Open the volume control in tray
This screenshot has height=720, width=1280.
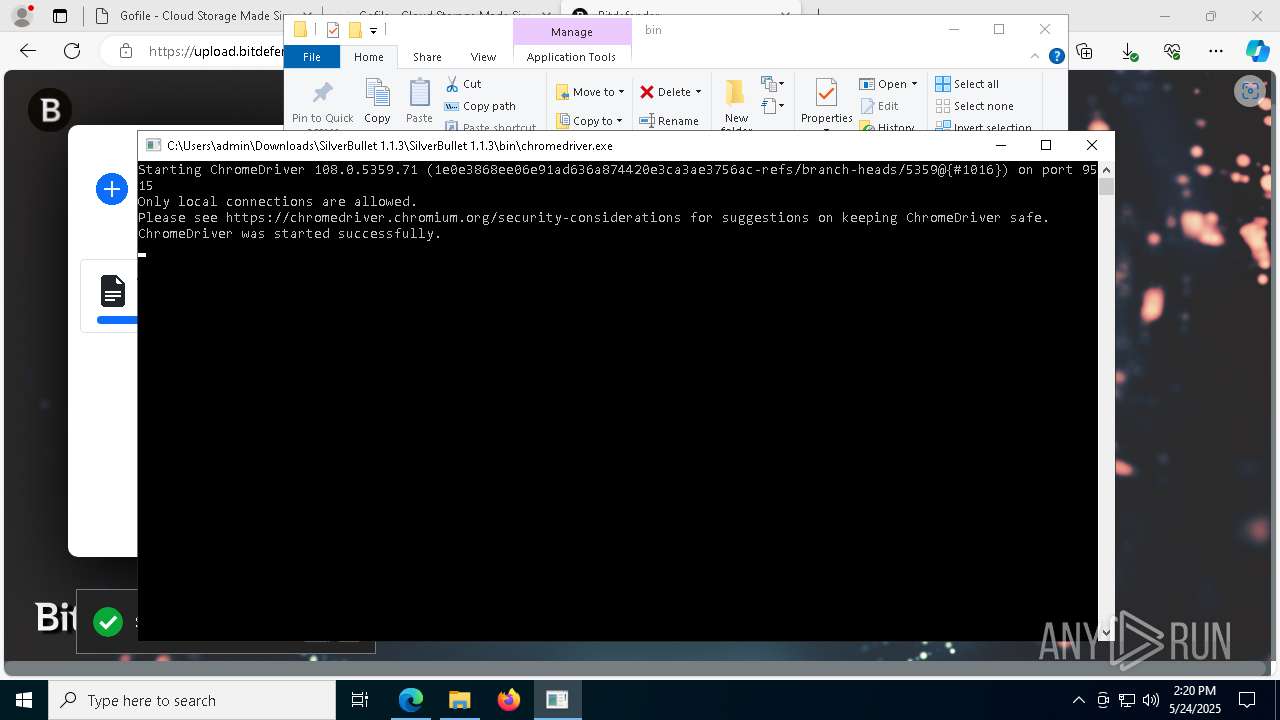pyautogui.click(x=1151, y=700)
